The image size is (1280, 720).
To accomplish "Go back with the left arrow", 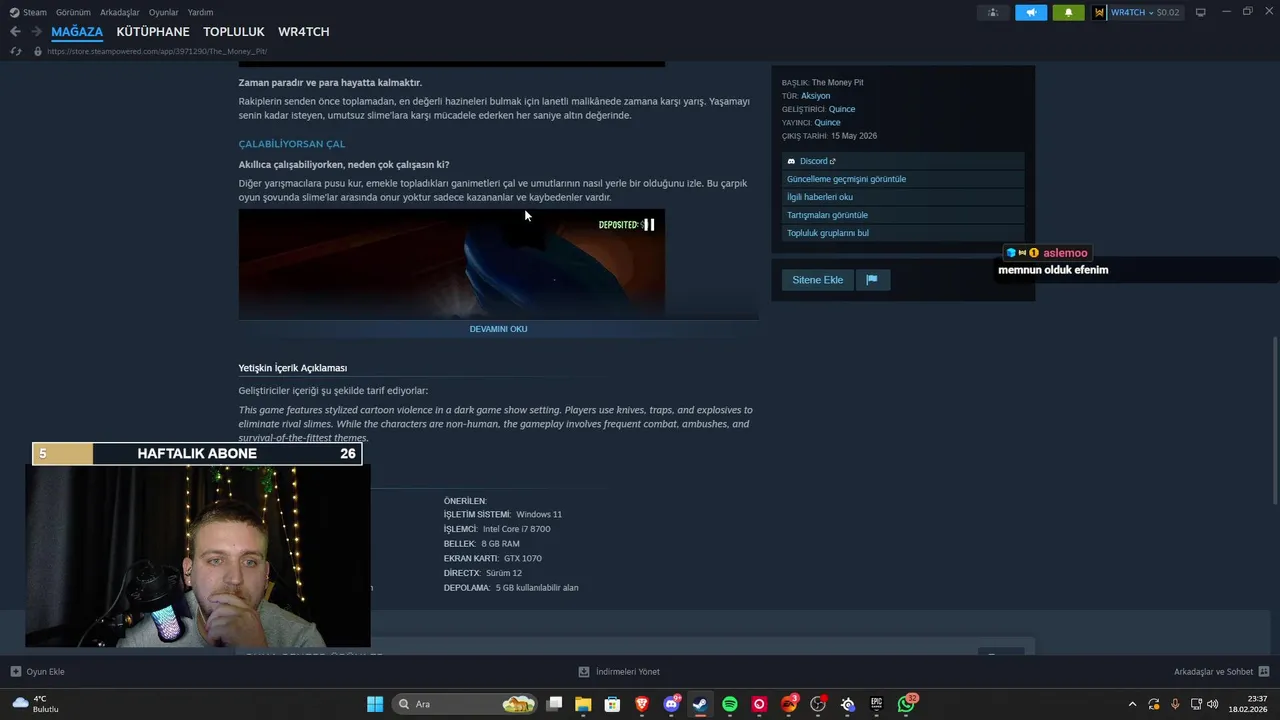I will click(15, 32).
